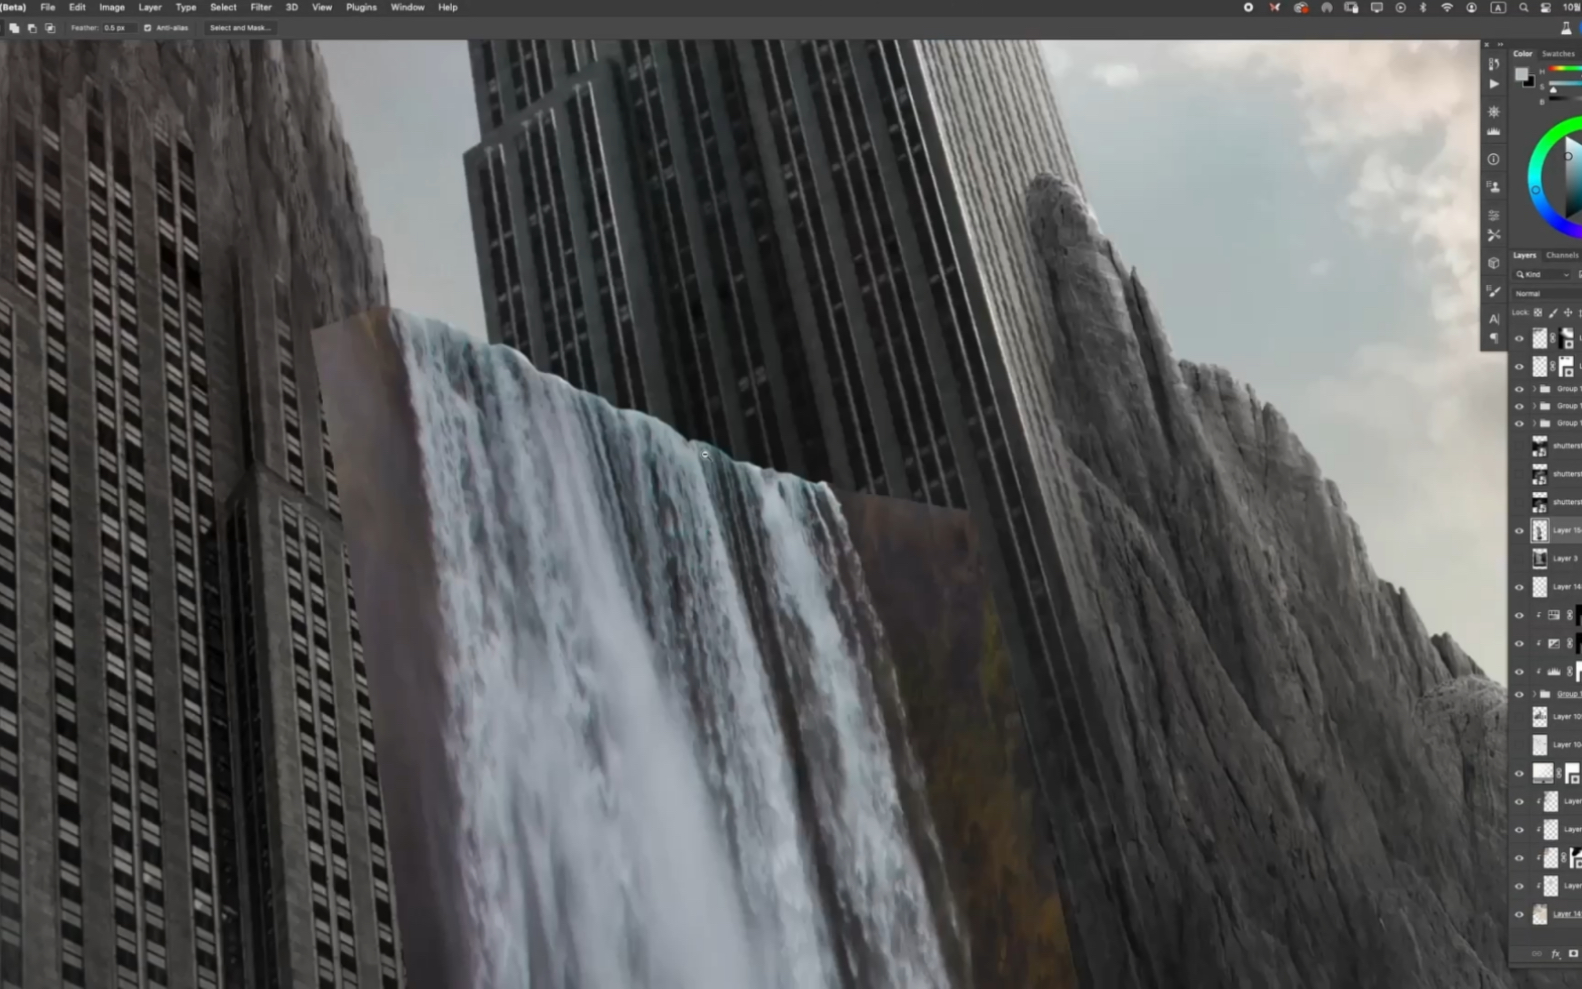Open the Clone Source stamp icon
Viewport: 1582px width, 989px height.
coord(1493,187)
